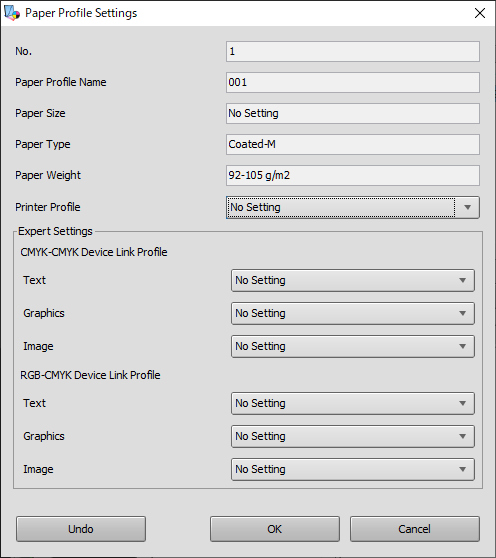The height and width of the screenshot is (558, 496).
Task: Expand the CMYK-CMYK Image profile dropdown
Action: pyautogui.click(x=353, y=346)
